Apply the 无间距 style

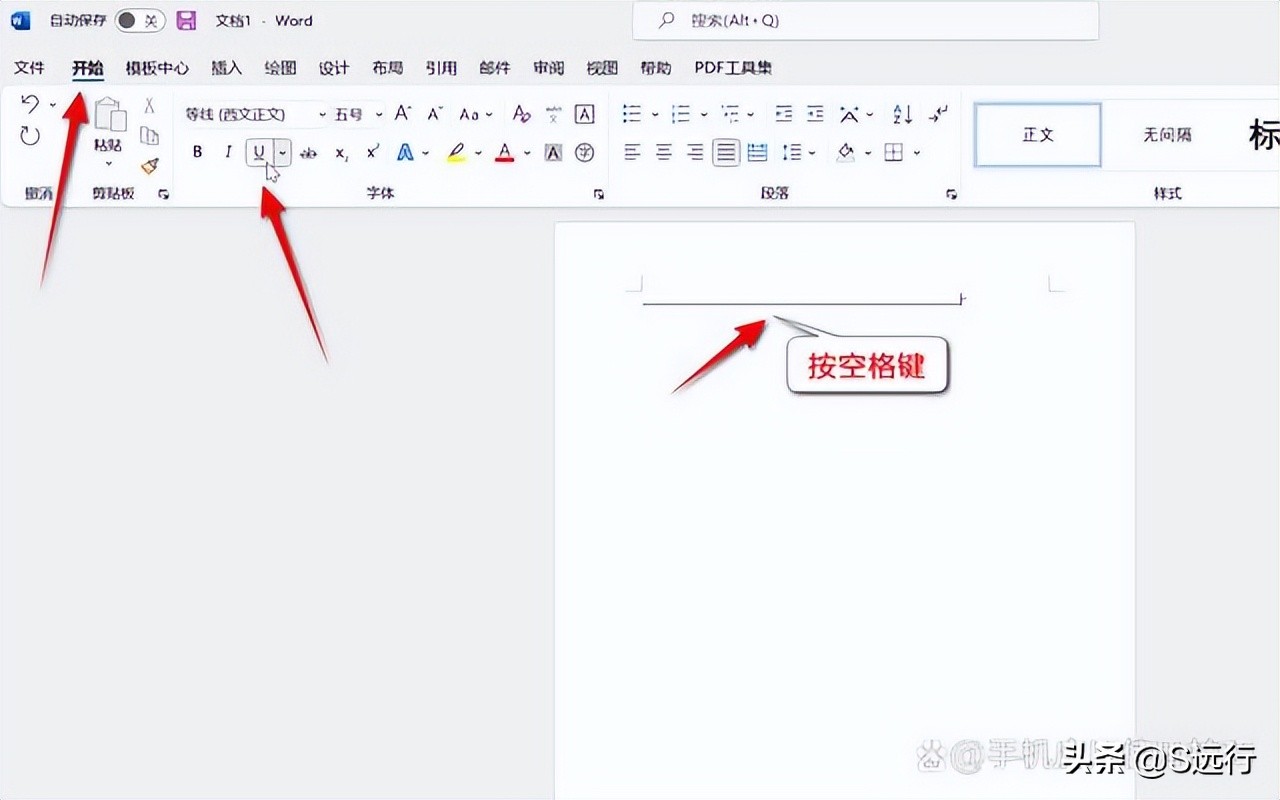coord(1167,135)
